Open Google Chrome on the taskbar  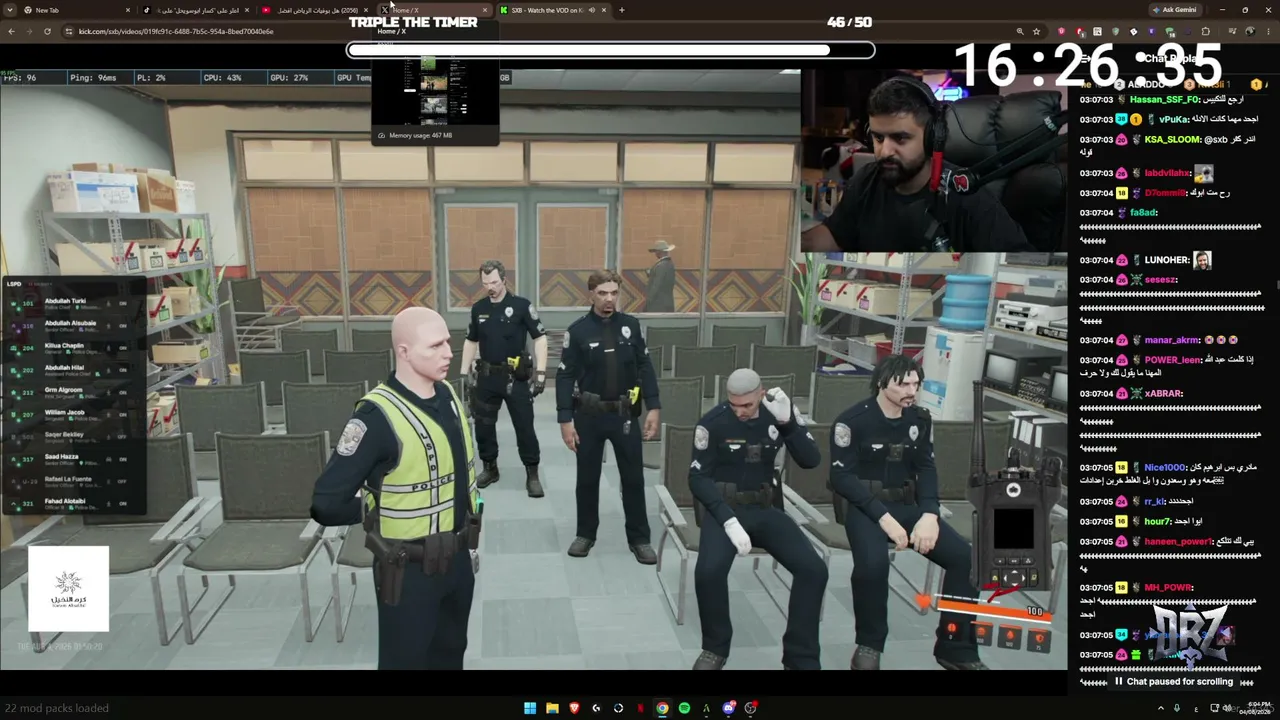(662, 708)
